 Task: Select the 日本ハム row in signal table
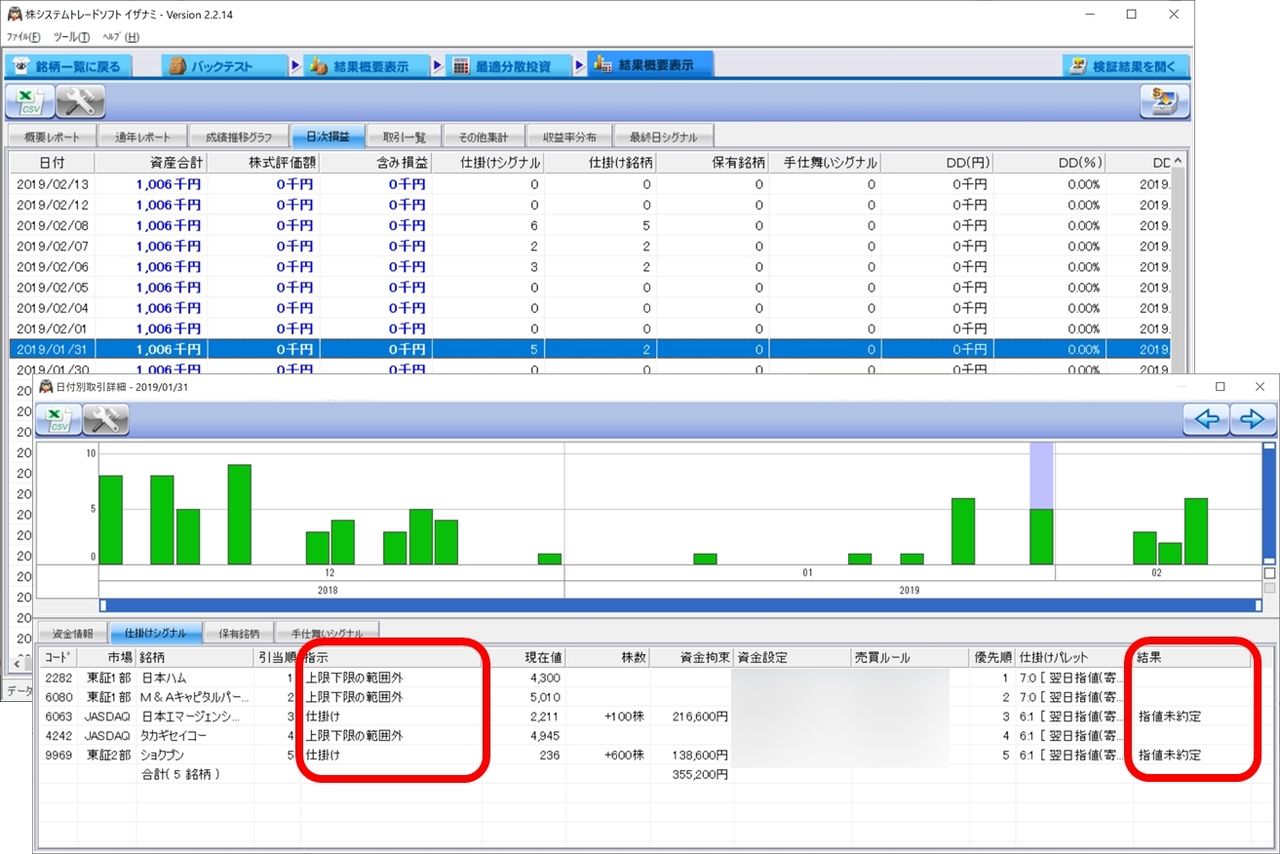pos(645,678)
